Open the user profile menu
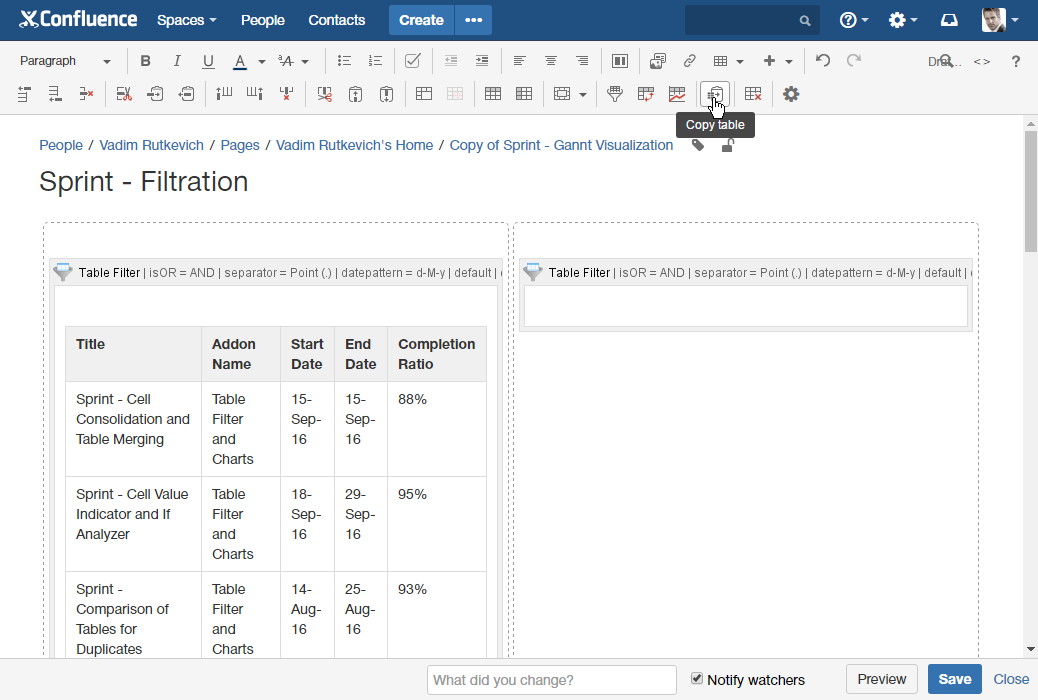 click(x=1000, y=20)
